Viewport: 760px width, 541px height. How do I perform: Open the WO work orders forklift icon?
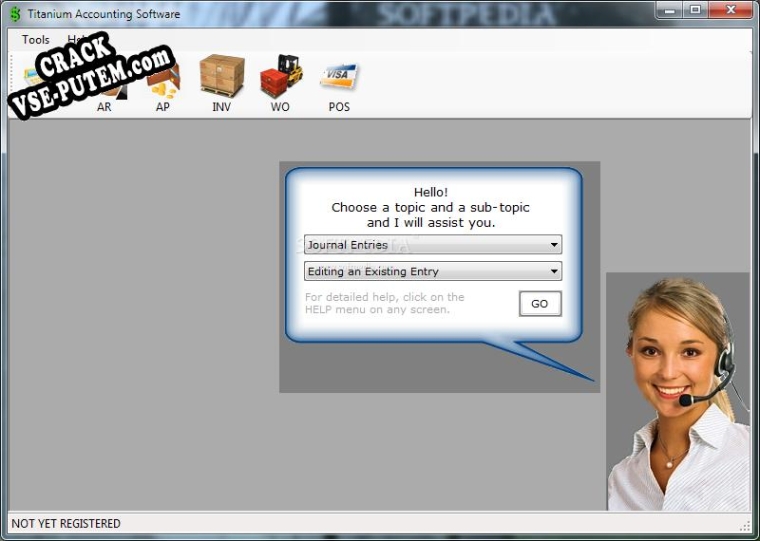(281, 83)
